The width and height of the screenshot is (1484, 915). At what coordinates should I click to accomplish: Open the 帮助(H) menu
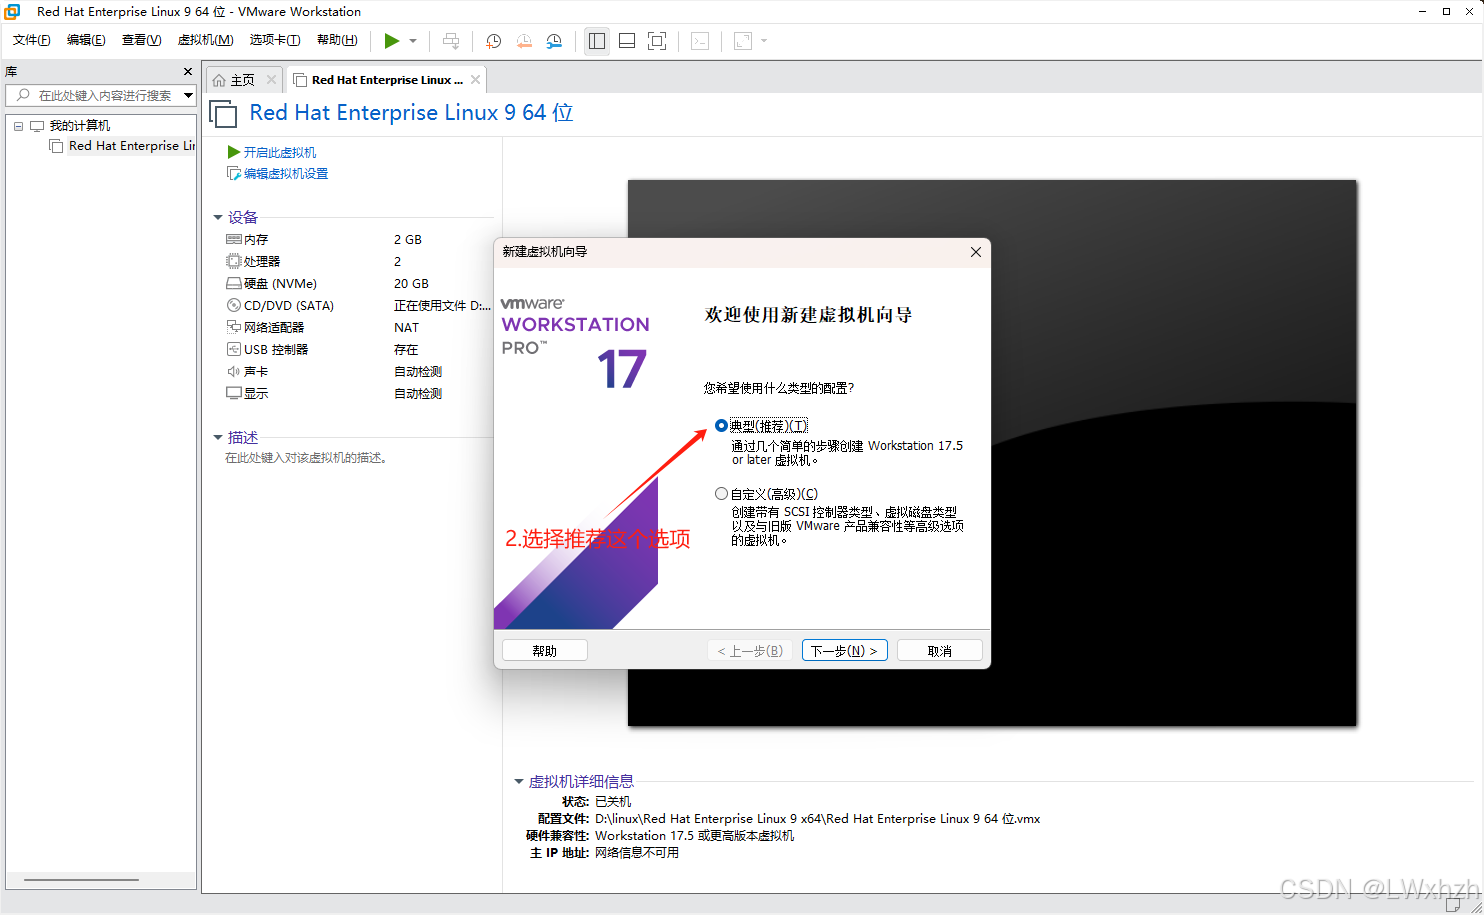point(337,40)
